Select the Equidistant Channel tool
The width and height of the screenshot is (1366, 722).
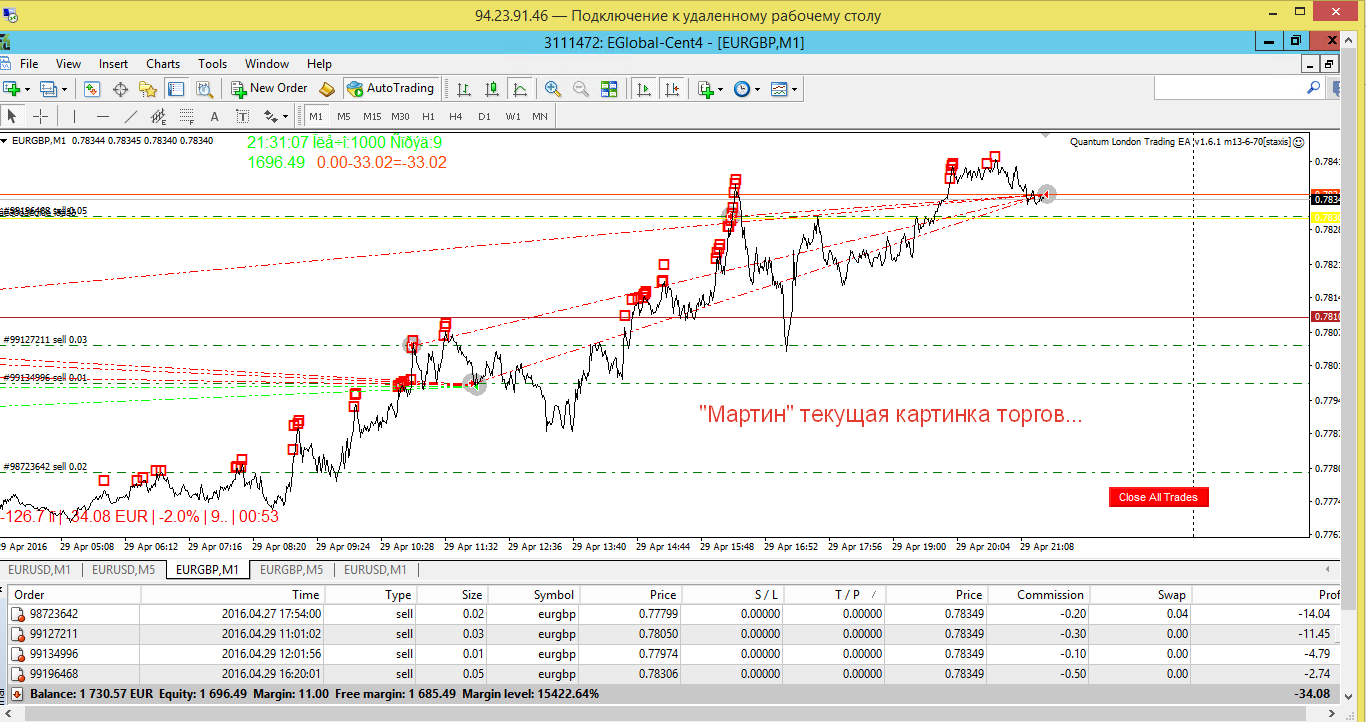[x=158, y=116]
